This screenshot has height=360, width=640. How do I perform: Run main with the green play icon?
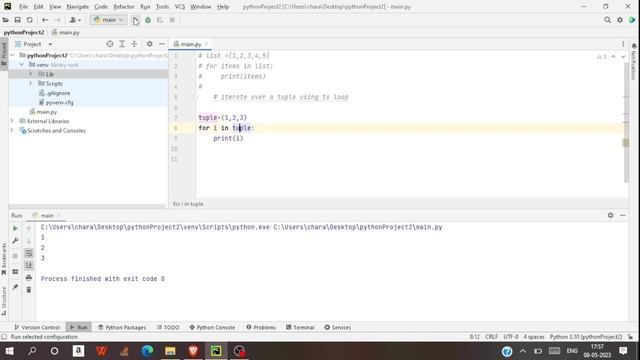click(136, 20)
